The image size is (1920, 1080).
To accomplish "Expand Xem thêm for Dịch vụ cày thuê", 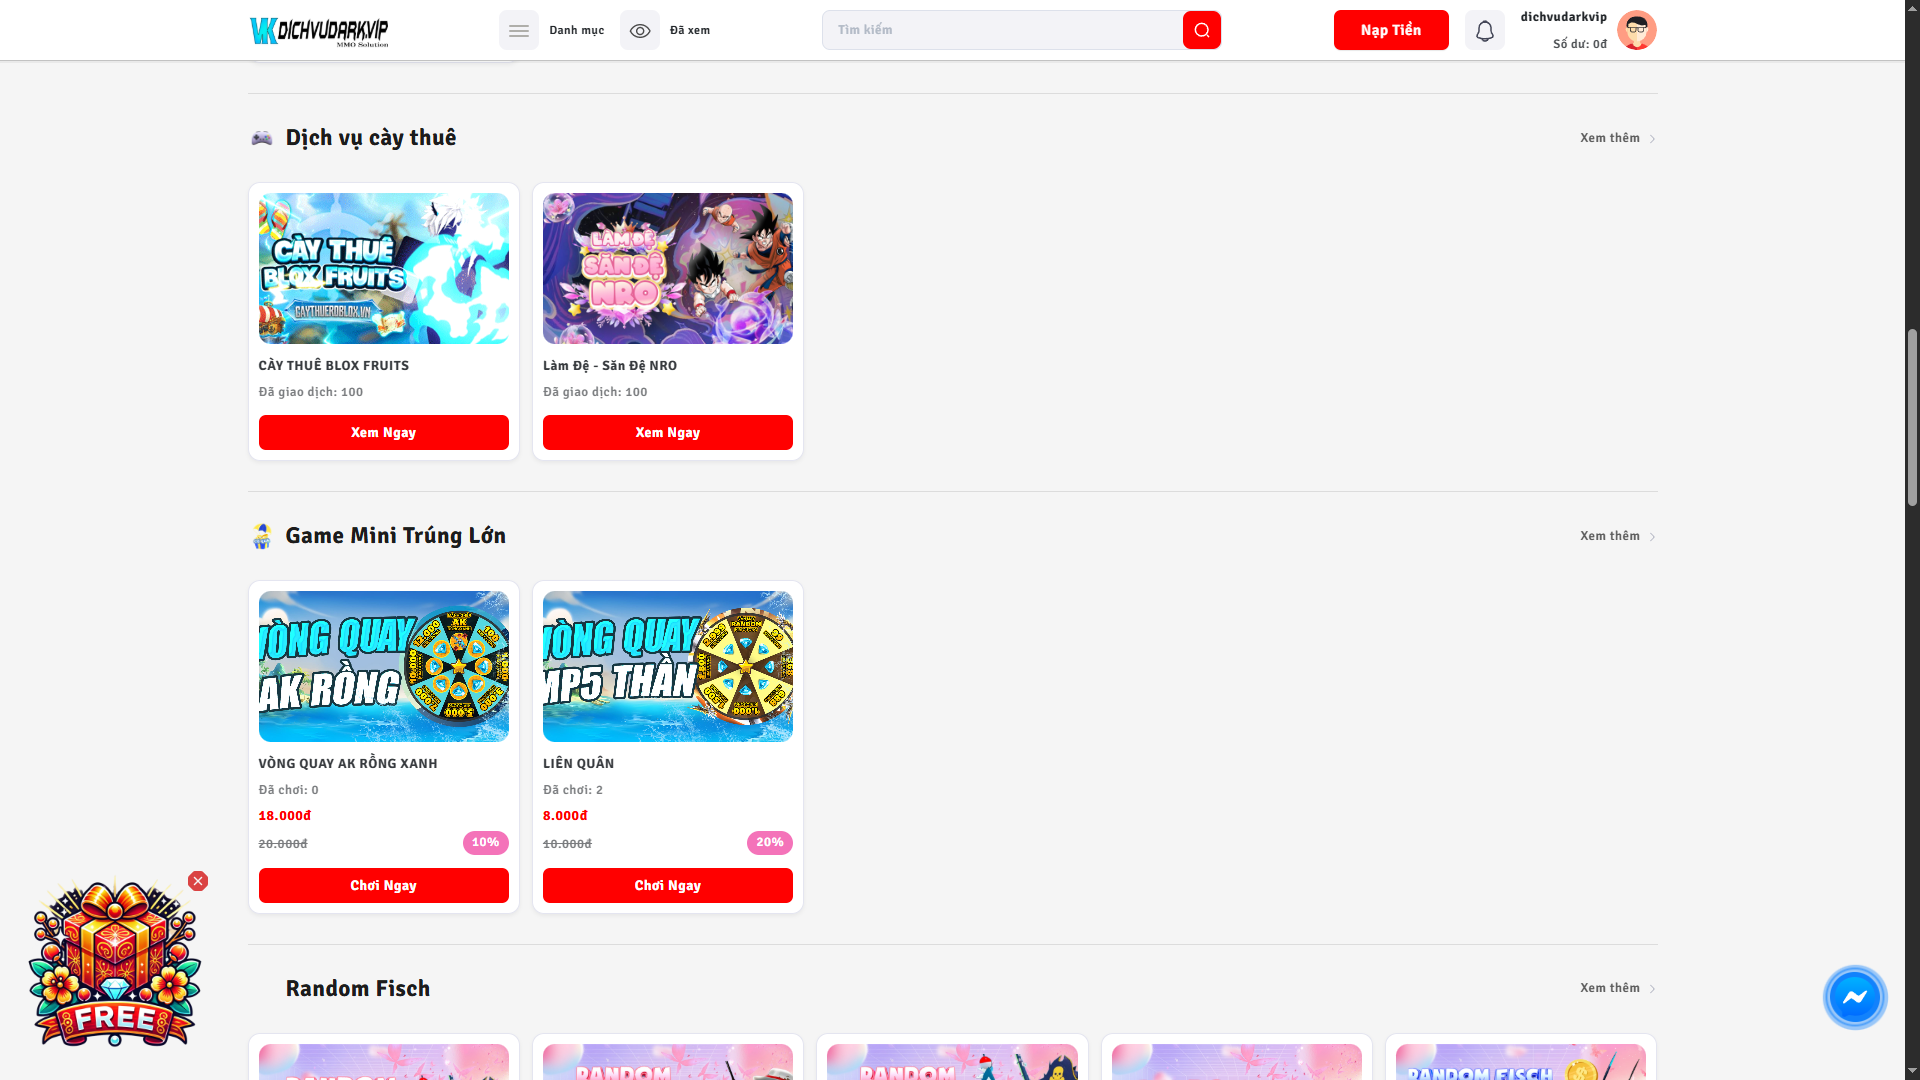I will (x=1617, y=138).
